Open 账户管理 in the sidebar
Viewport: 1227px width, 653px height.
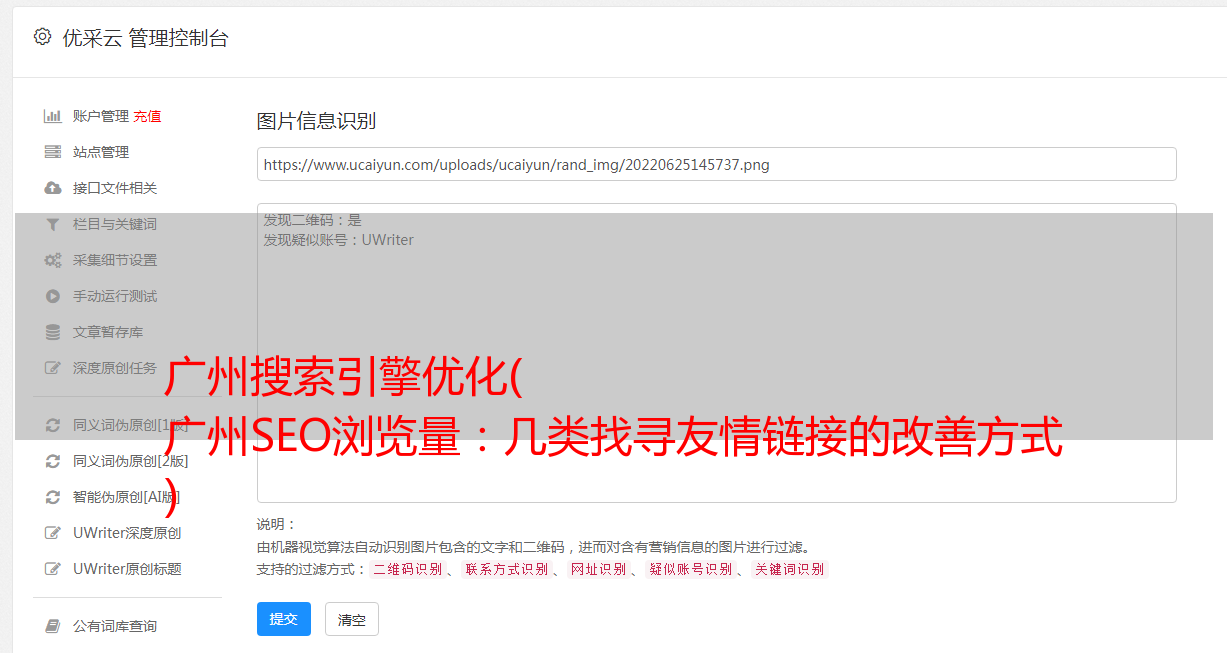101,116
